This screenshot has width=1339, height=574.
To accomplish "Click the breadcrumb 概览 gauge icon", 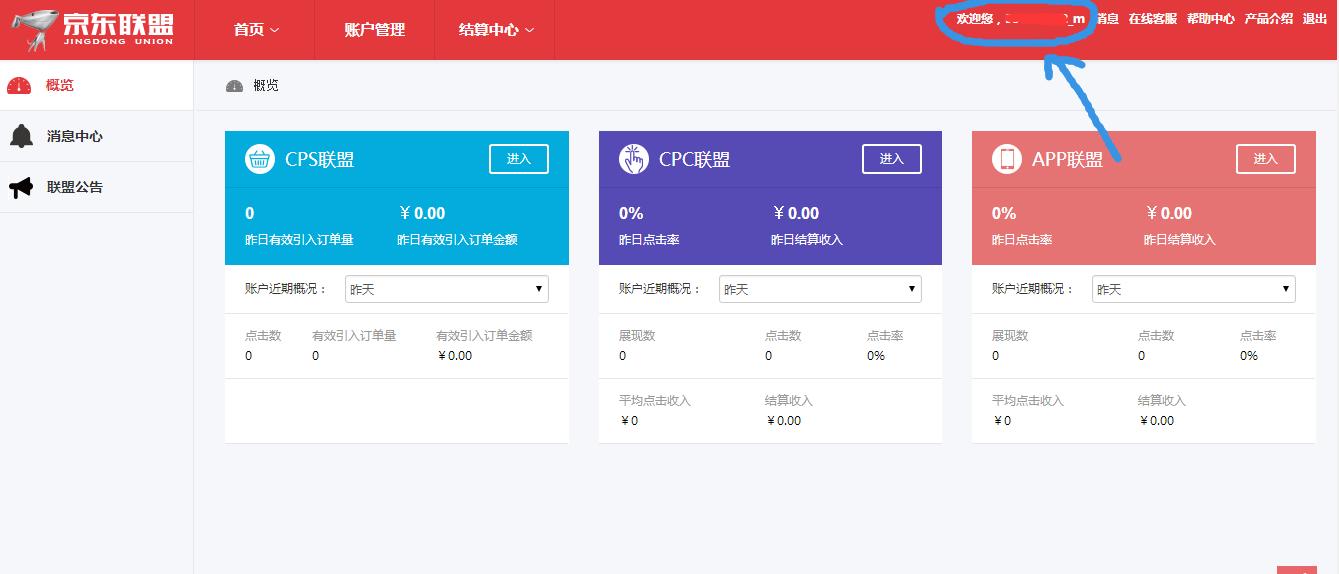I will (235, 86).
